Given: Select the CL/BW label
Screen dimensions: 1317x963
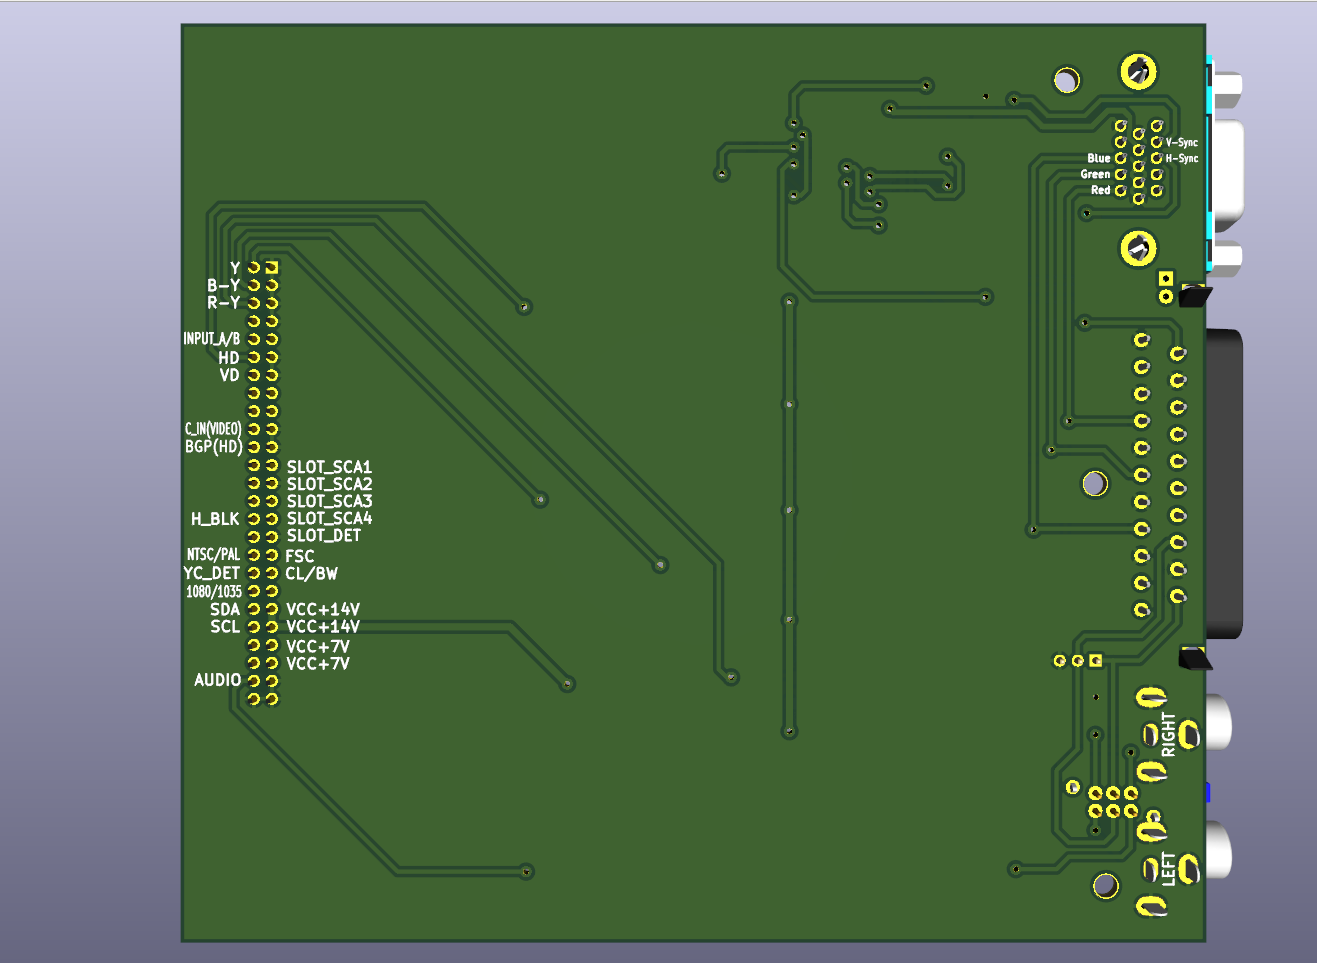Looking at the screenshot, I should 312,573.
